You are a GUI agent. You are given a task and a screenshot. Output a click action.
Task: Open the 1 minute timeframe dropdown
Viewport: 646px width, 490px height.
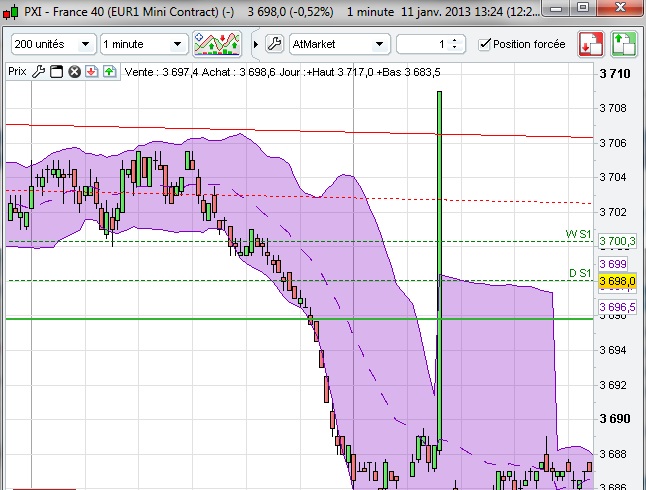(144, 44)
